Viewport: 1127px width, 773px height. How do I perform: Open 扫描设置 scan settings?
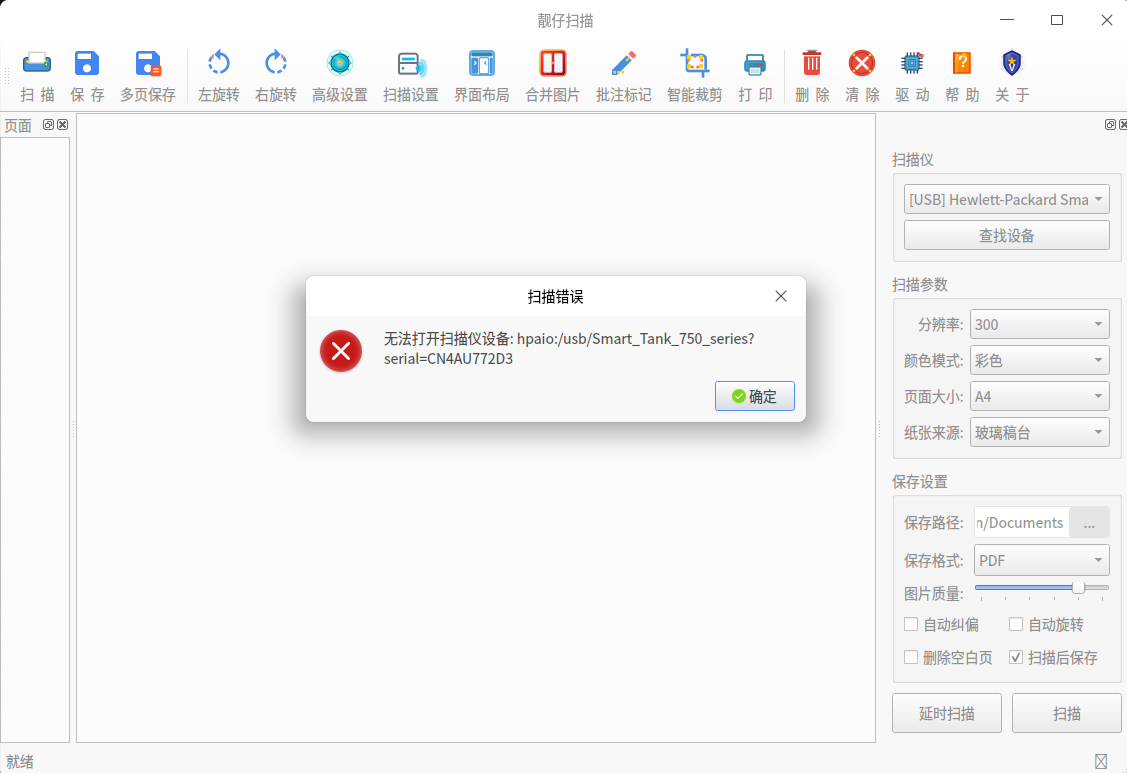(411, 63)
